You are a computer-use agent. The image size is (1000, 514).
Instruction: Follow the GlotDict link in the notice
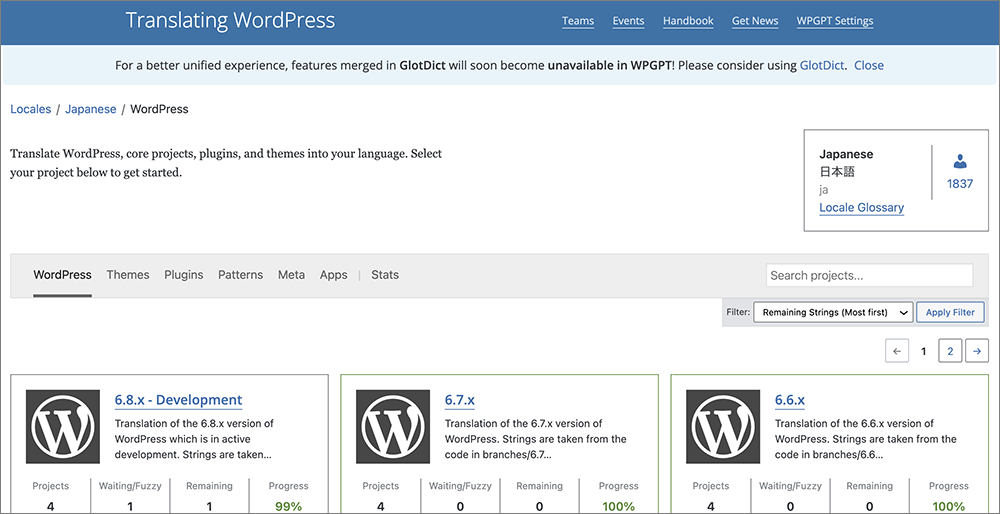click(823, 65)
